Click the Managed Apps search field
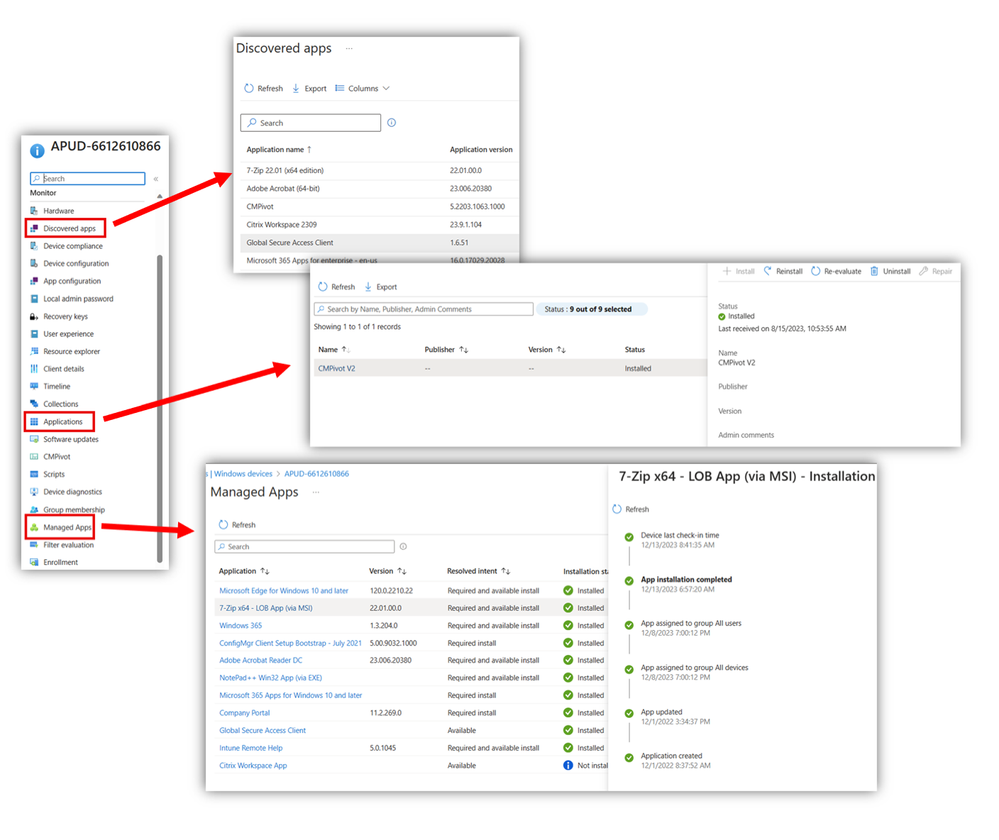 (305, 546)
